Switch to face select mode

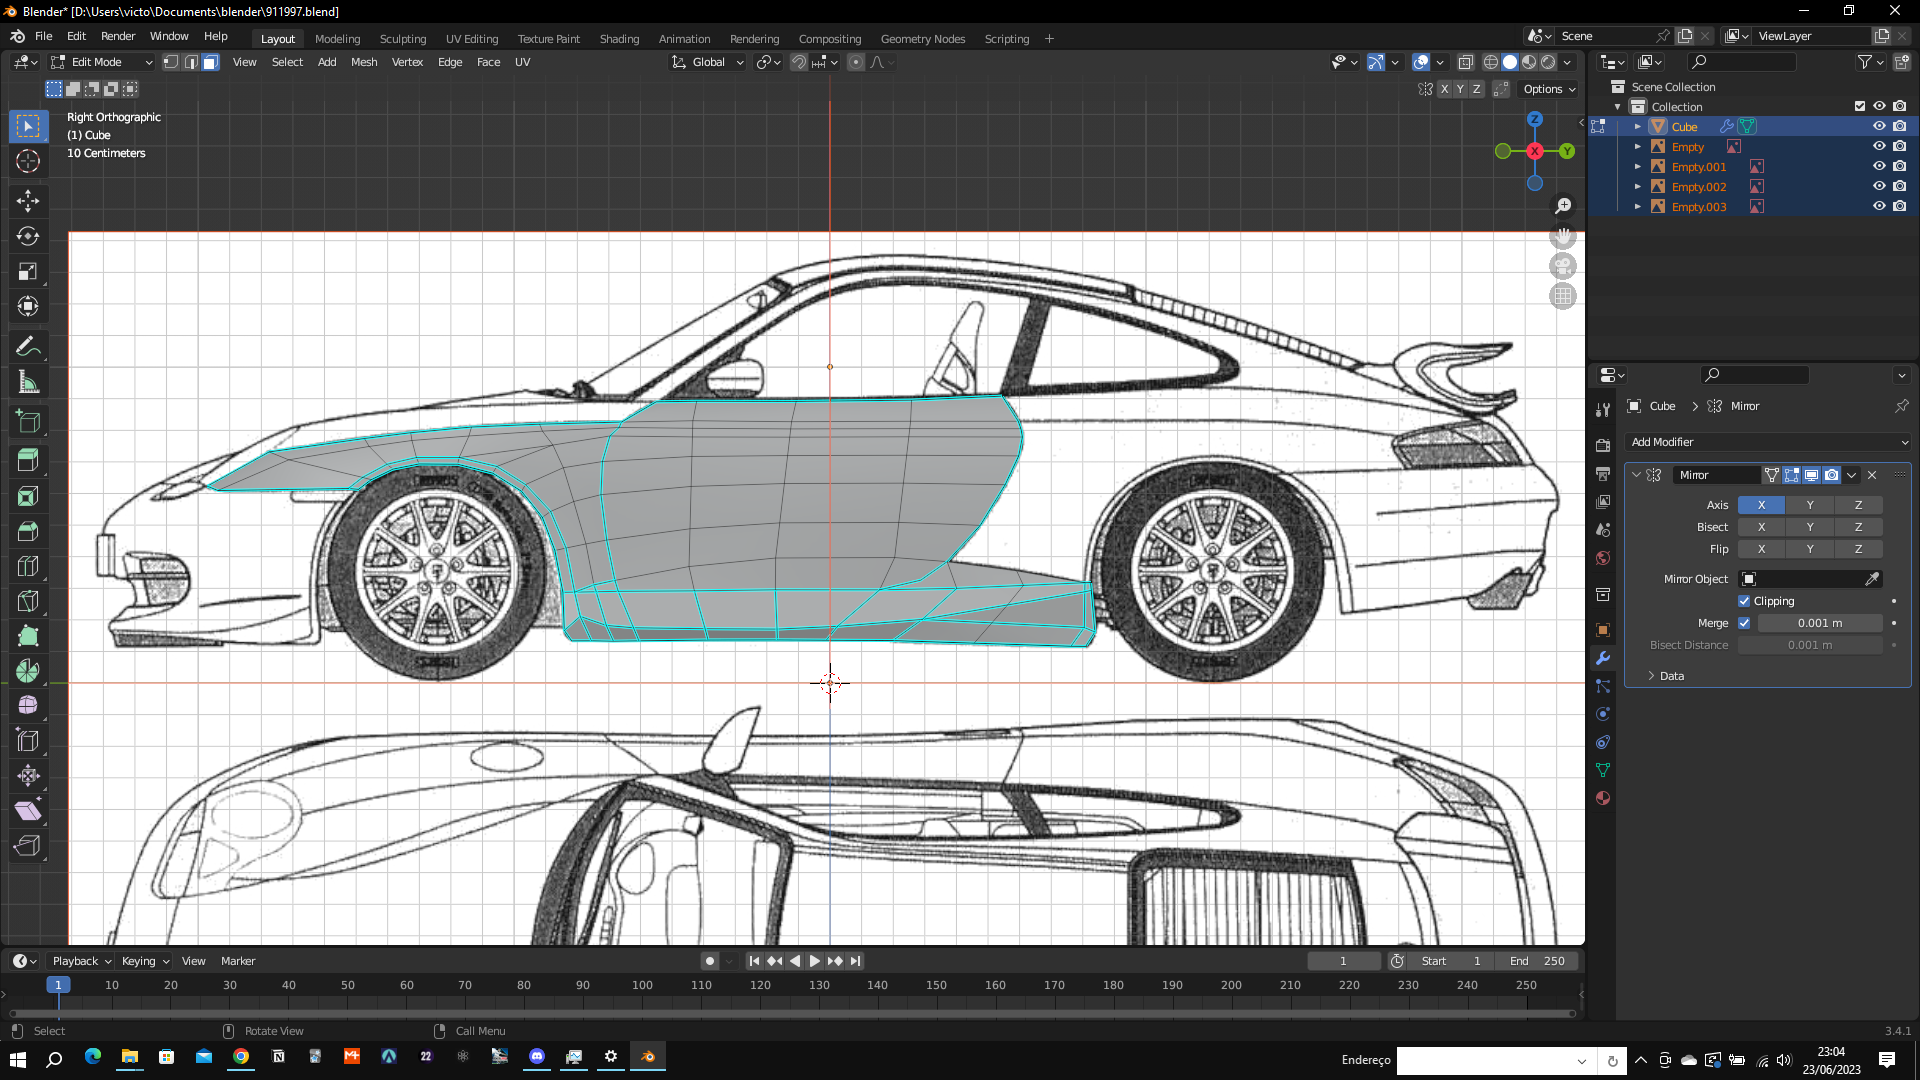(210, 62)
